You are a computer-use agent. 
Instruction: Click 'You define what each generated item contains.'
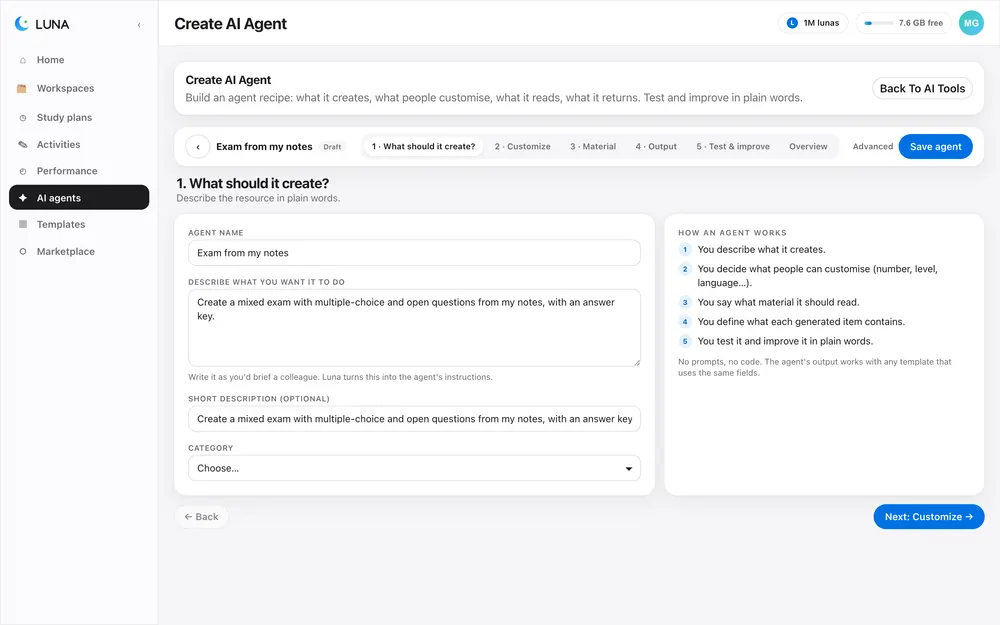[801, 322]
